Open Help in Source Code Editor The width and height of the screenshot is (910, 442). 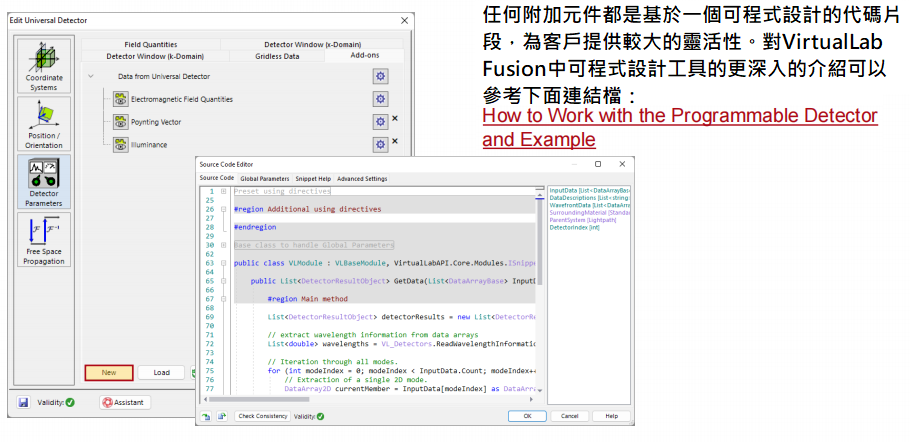612,416
